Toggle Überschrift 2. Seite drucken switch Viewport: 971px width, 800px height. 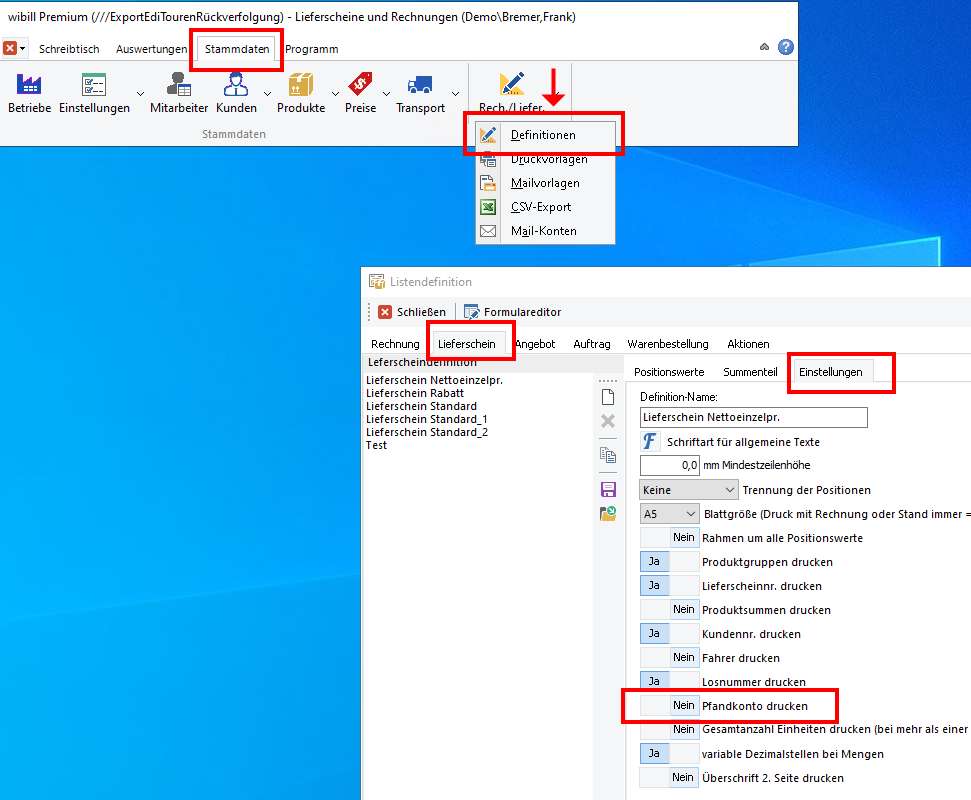(x=669, y=778)
